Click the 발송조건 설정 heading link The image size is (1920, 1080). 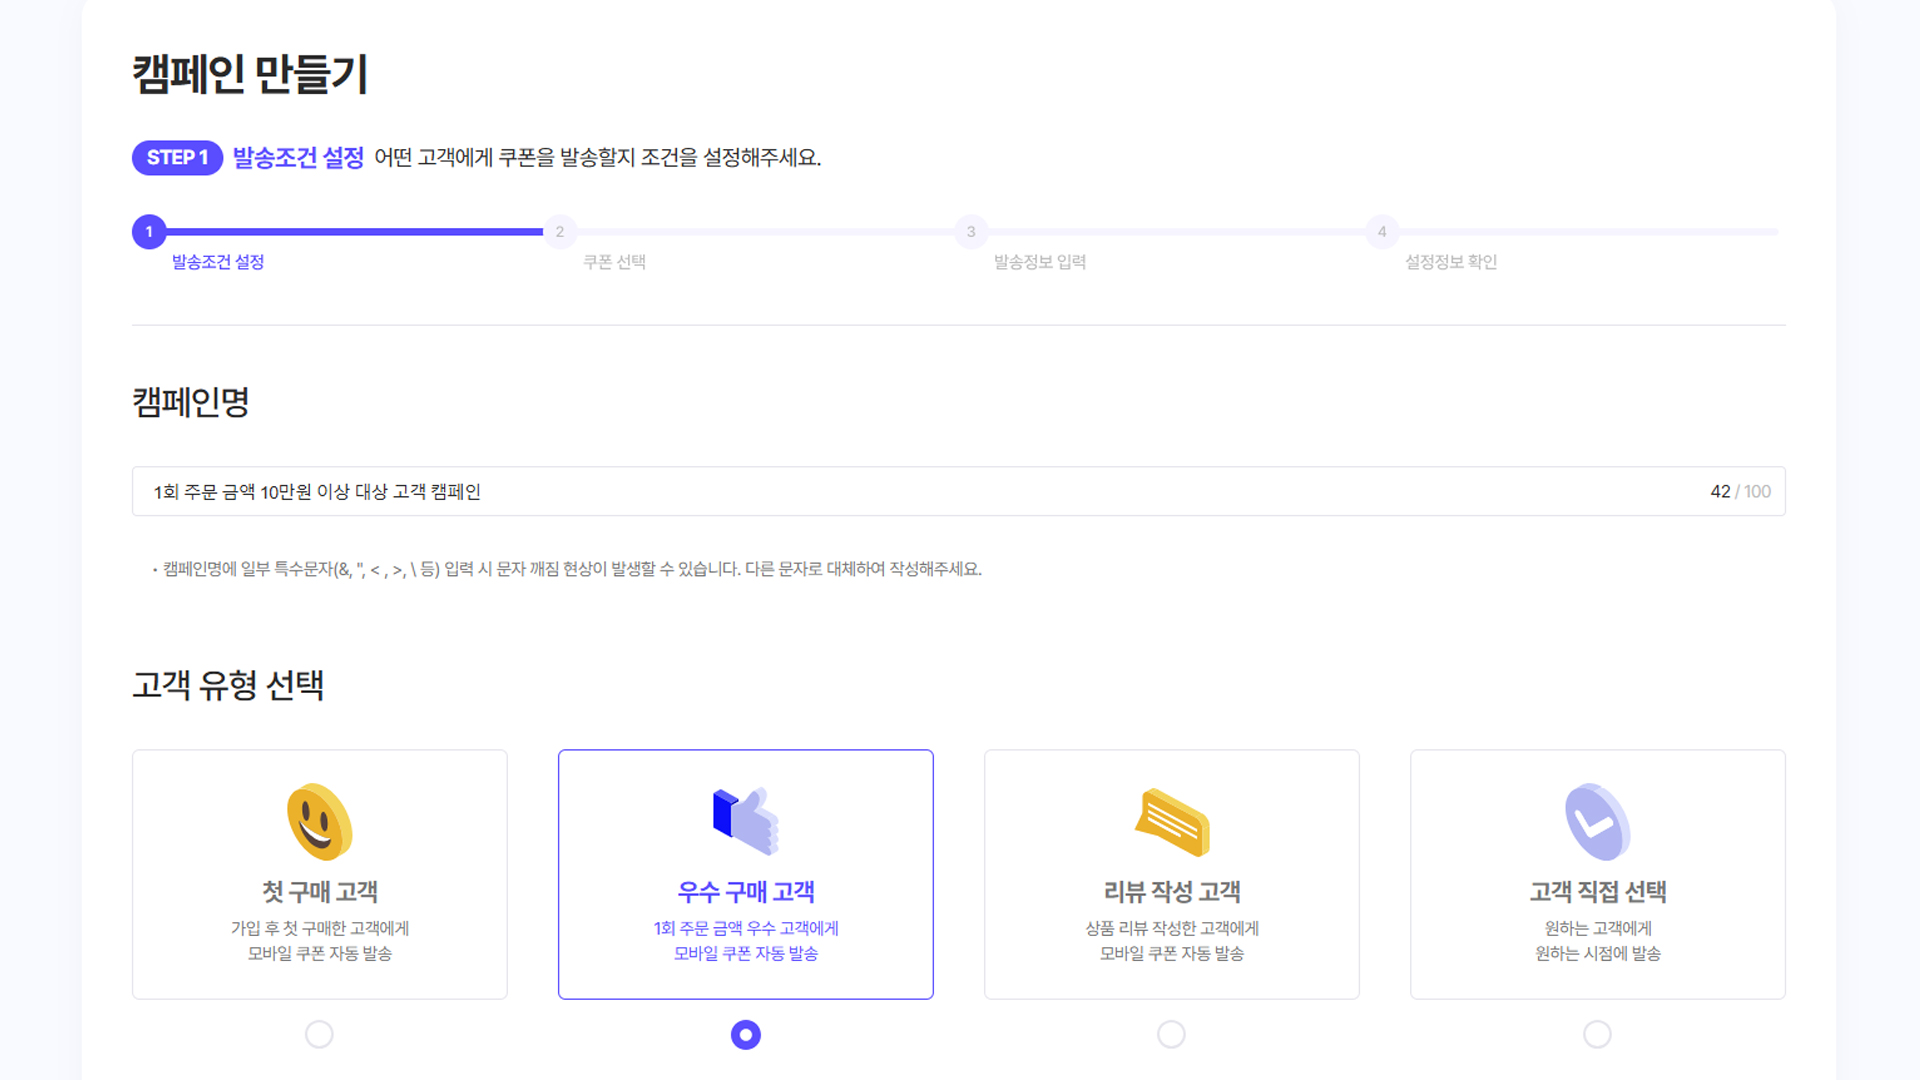(x=298, y=158)
